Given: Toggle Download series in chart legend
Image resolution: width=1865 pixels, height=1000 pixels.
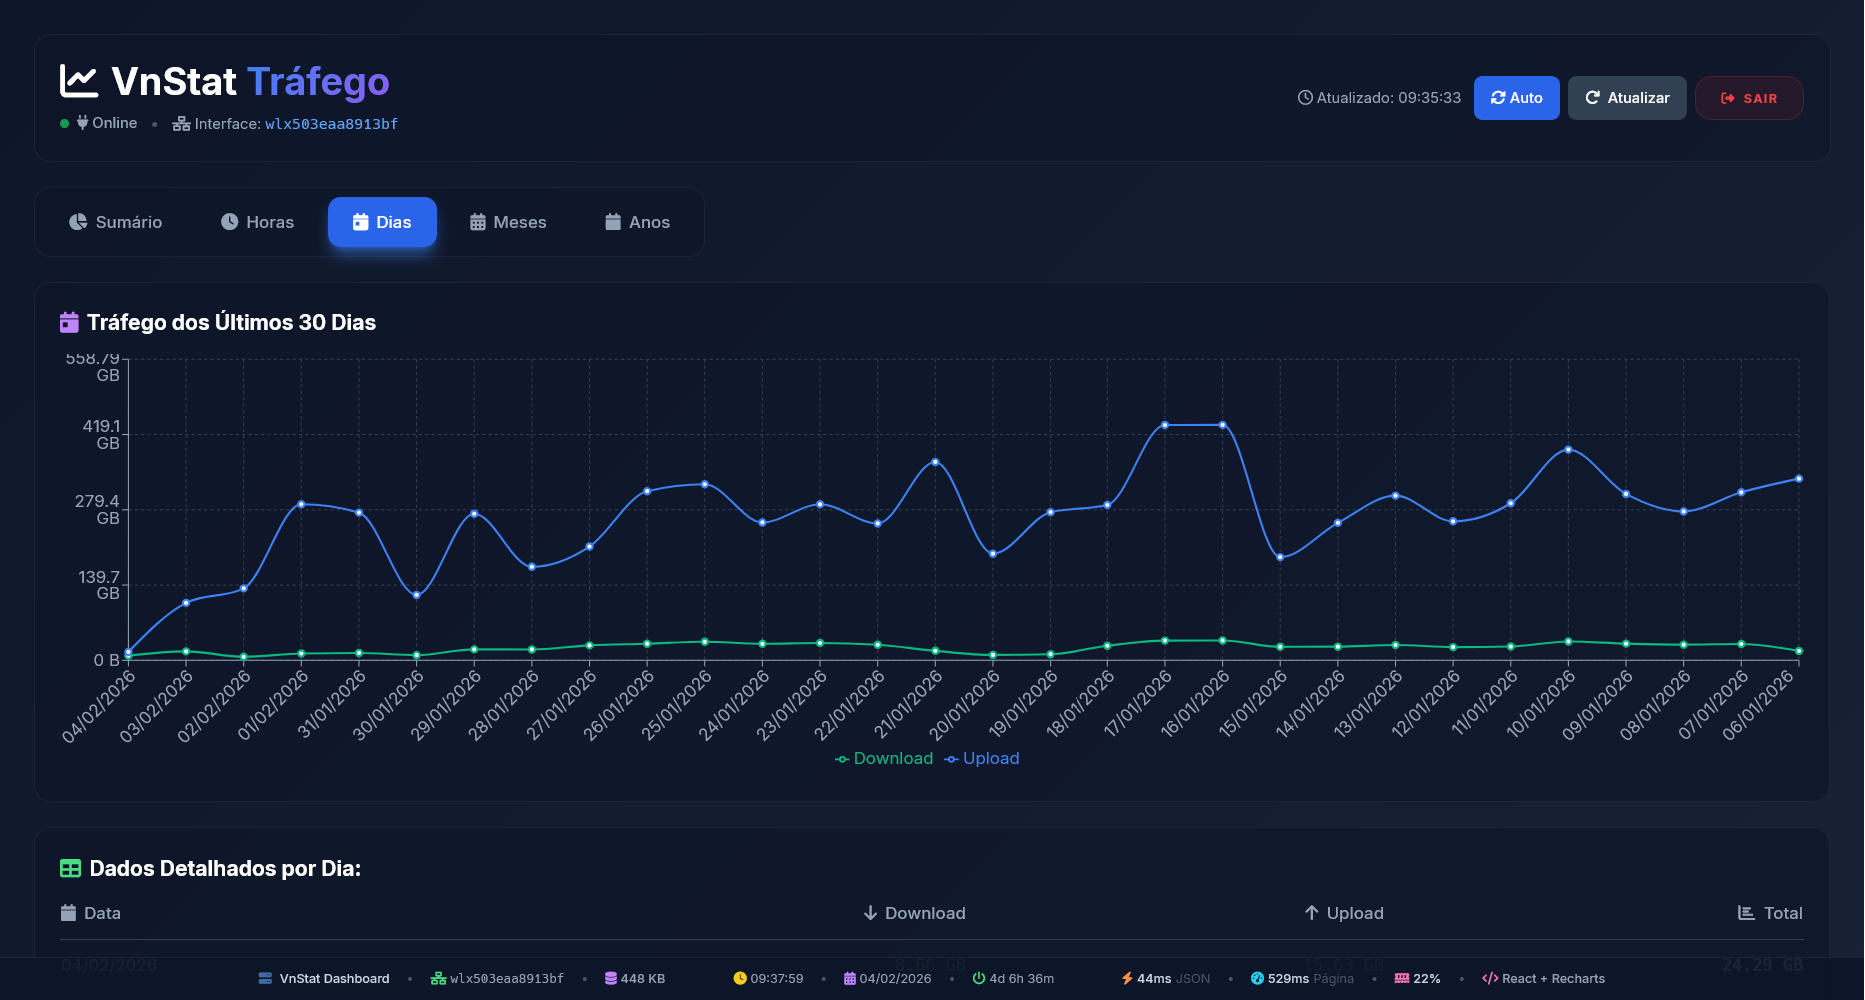Looking at the screenshot, I should [x=884, y=758].
